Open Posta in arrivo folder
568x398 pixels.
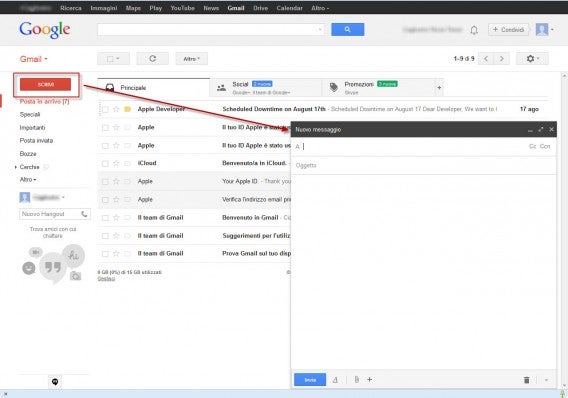44,101
